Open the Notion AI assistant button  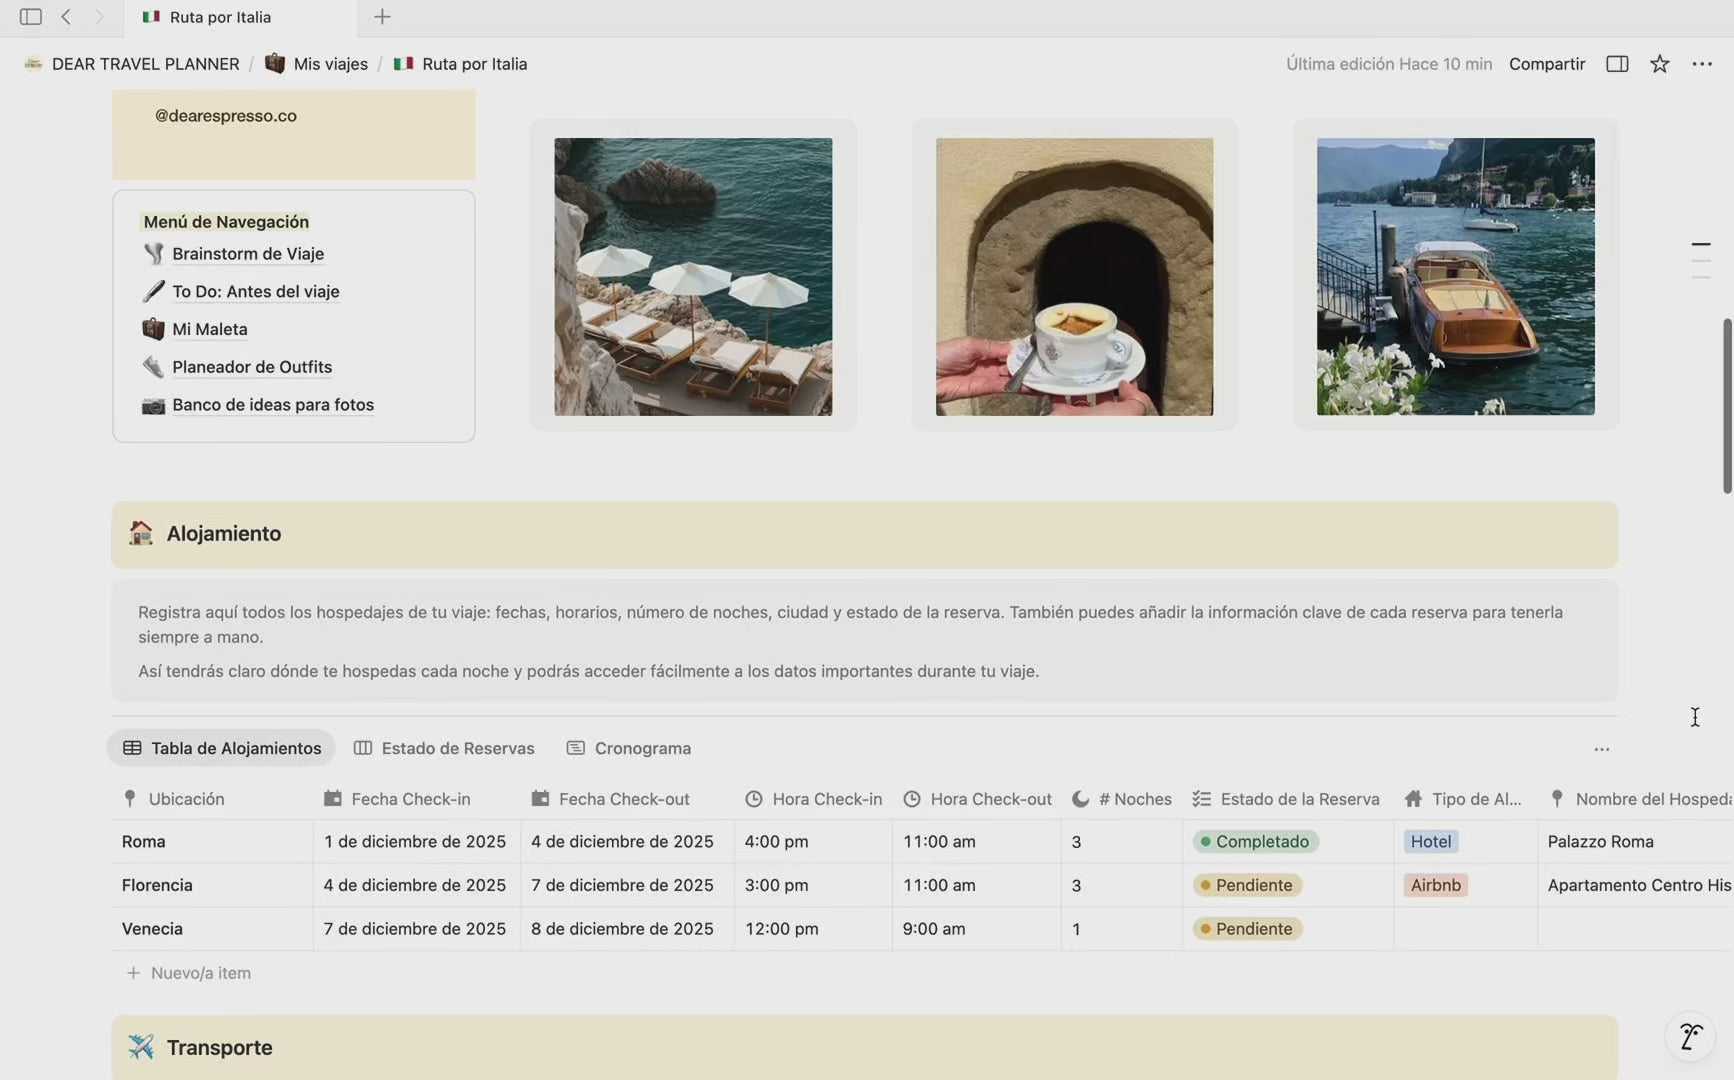coord(1690,1037)
